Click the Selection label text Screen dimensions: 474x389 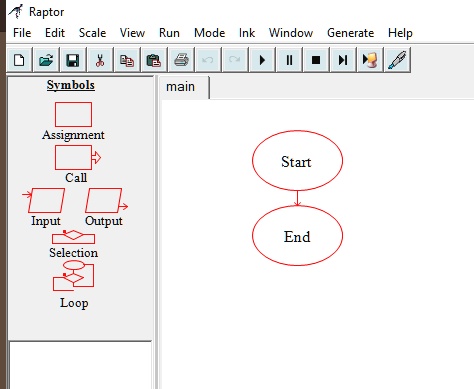[74, 252]
